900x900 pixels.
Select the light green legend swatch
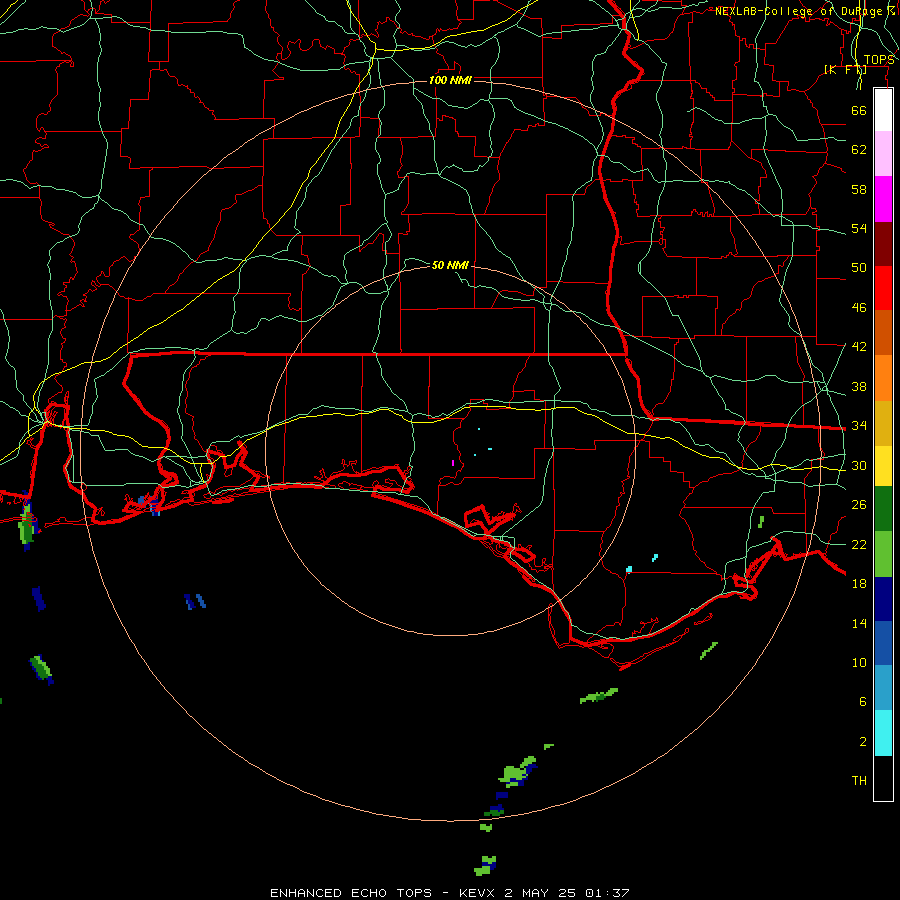(883, 554)
